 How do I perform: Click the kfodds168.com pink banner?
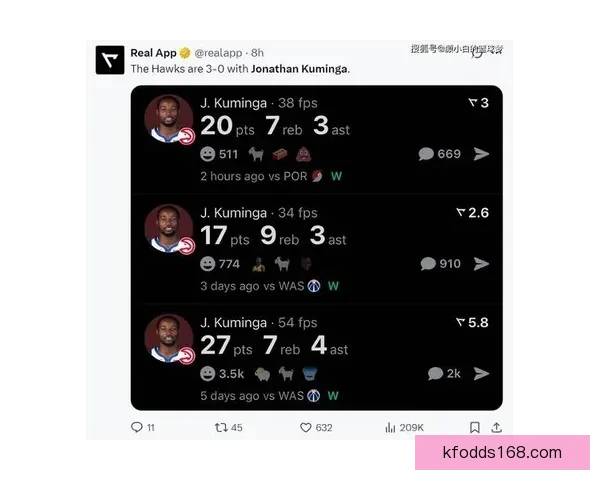502,452
